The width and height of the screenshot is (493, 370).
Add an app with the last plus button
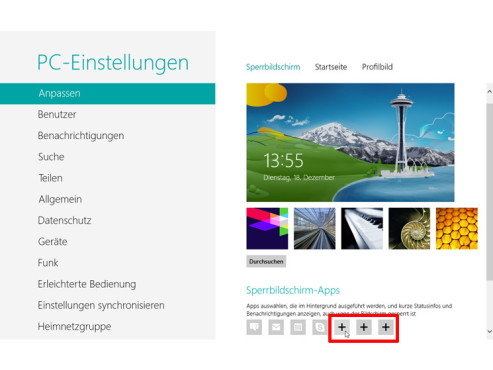pyautogui.click(x=386, y=327)
